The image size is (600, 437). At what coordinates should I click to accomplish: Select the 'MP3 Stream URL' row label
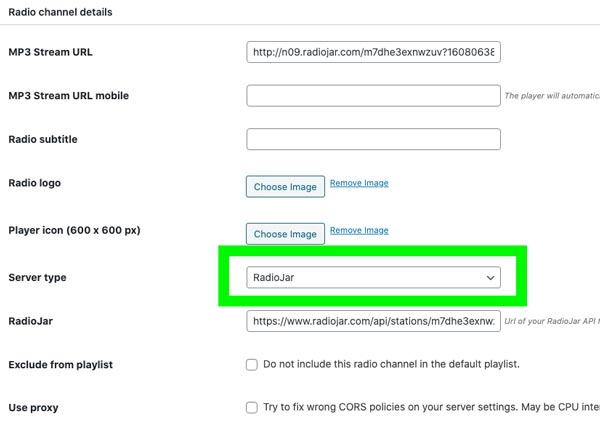tap(50, 52)
